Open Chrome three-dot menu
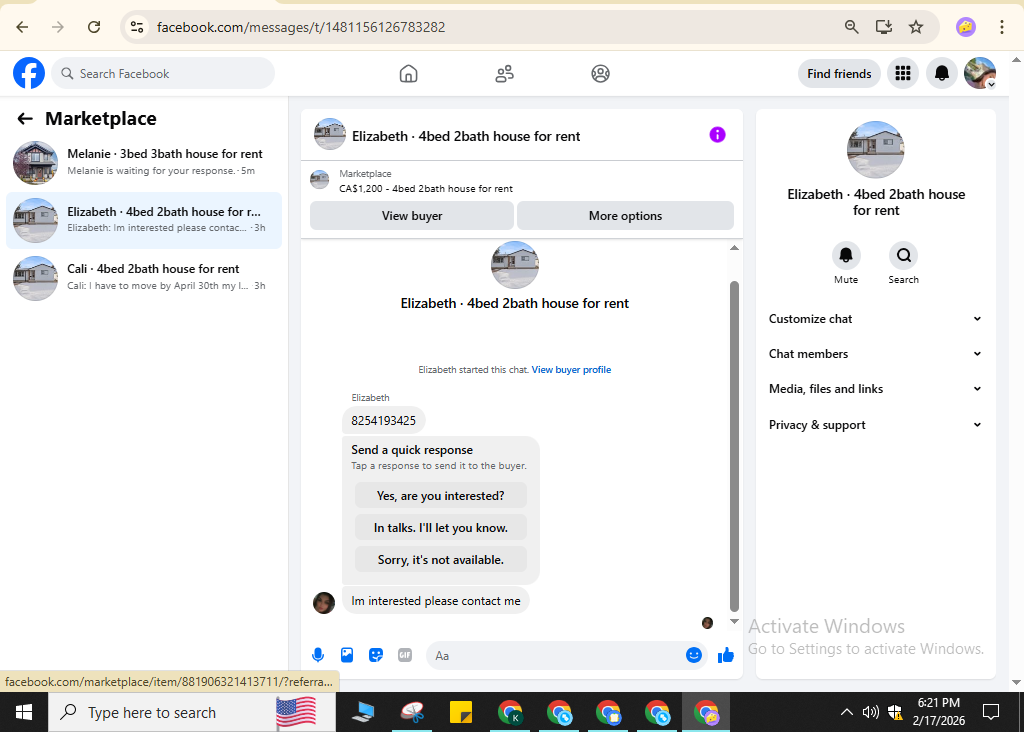The width and height of the screenshot is (1024, 732). click(1001, 27)
